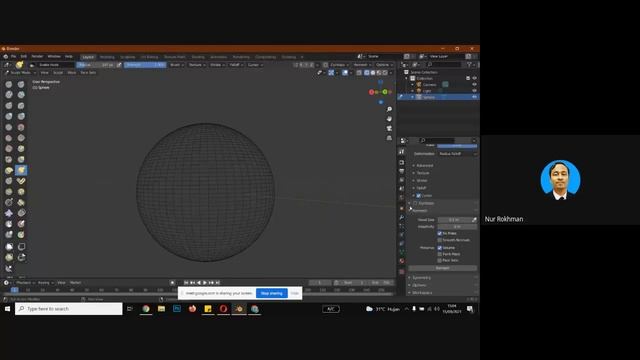The width and height of the screenshot is (640, 360).
Task: Click the Windows search box
Action: 69,309
